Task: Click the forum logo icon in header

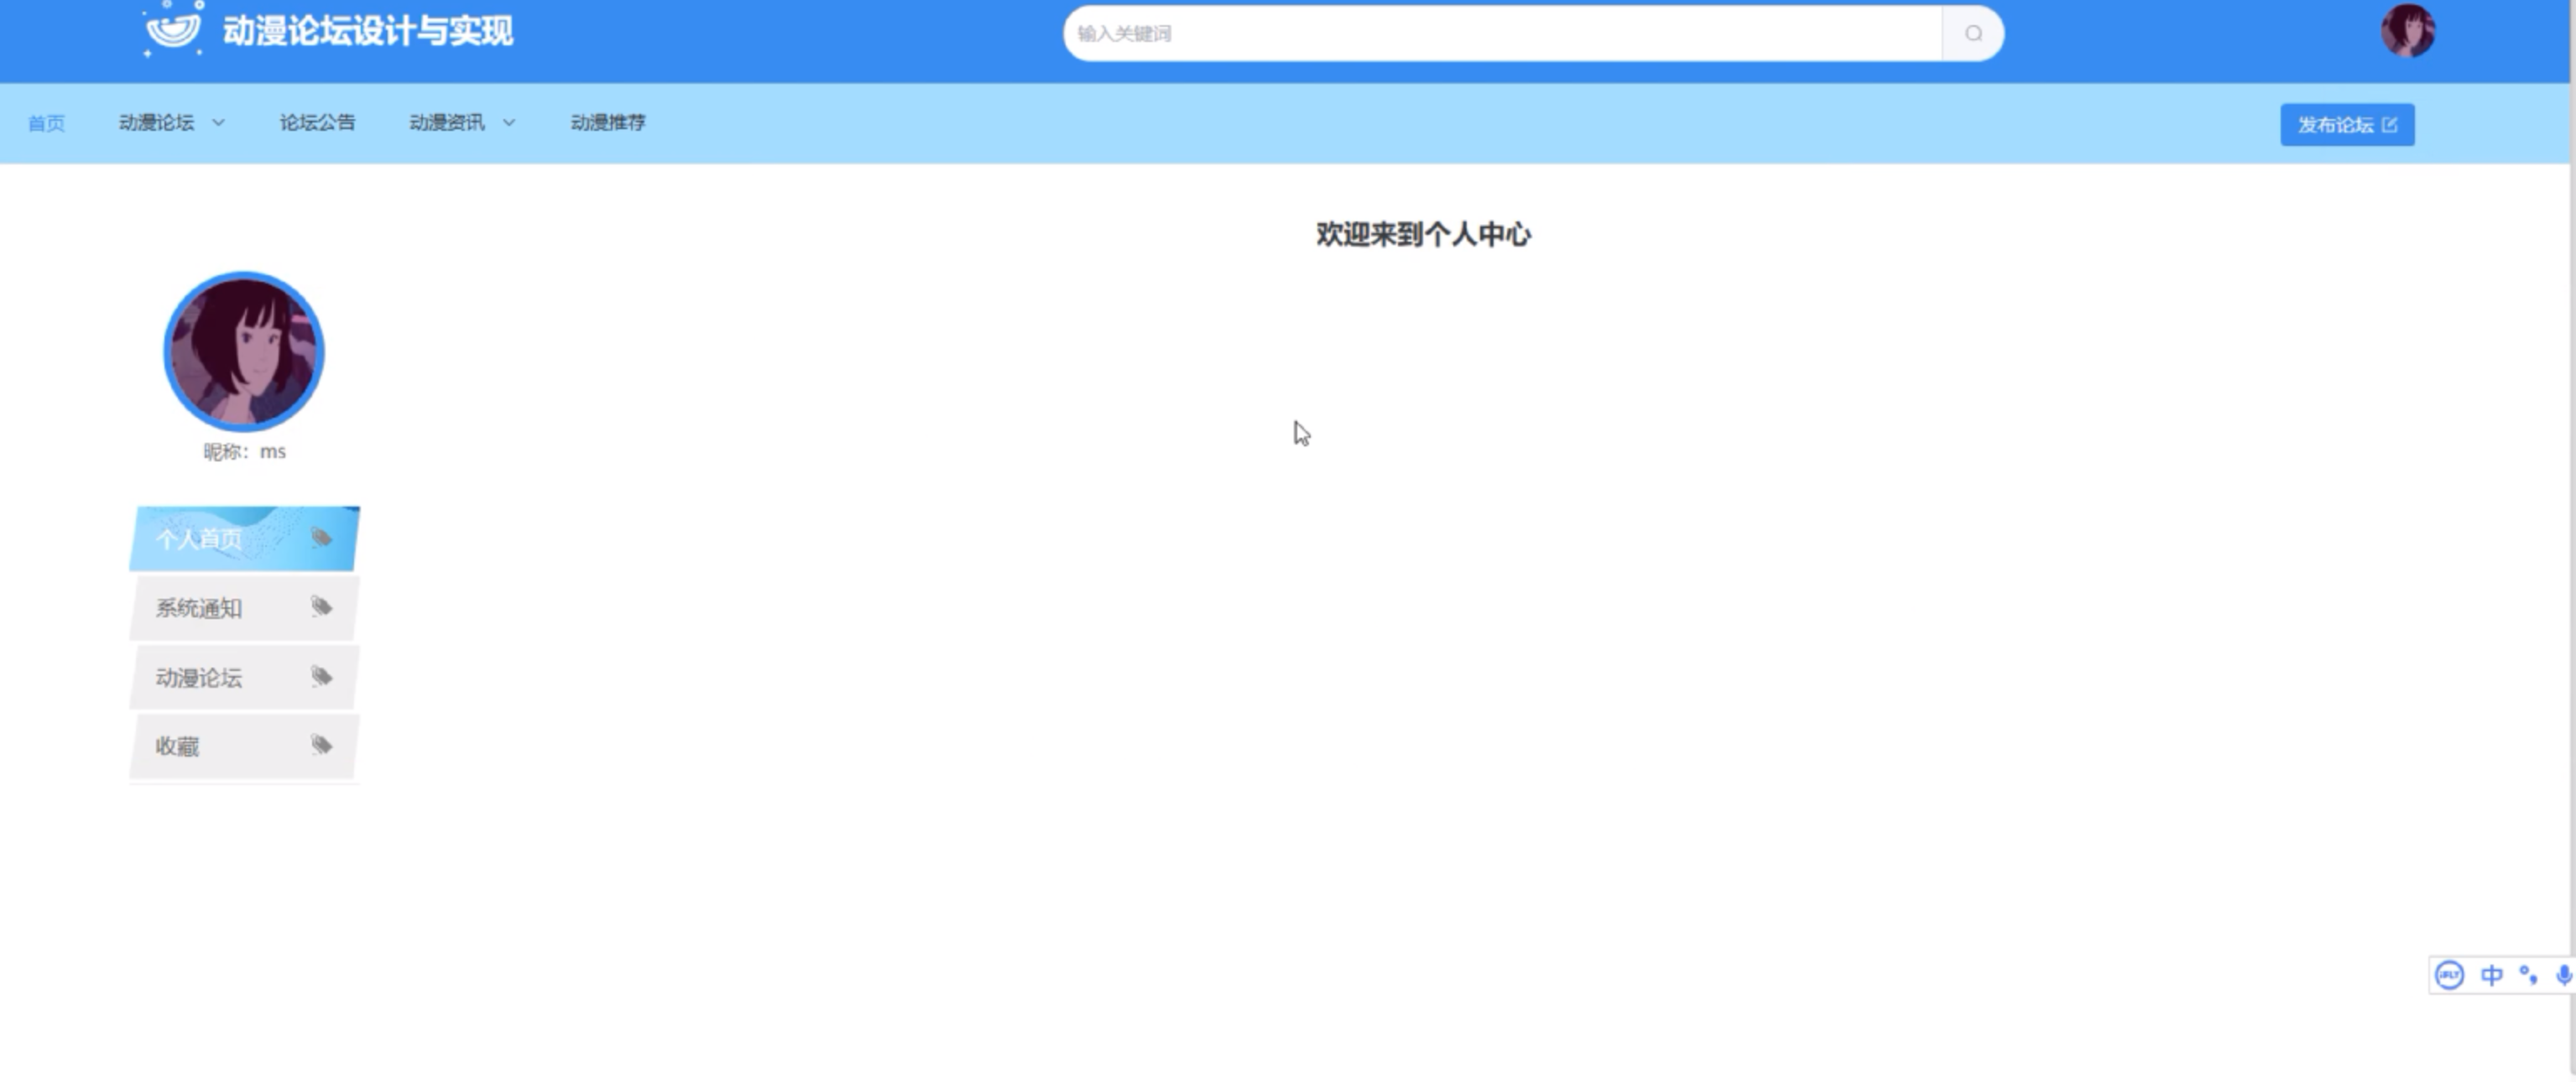Action: pyautogui.click(x=173, y=29)
